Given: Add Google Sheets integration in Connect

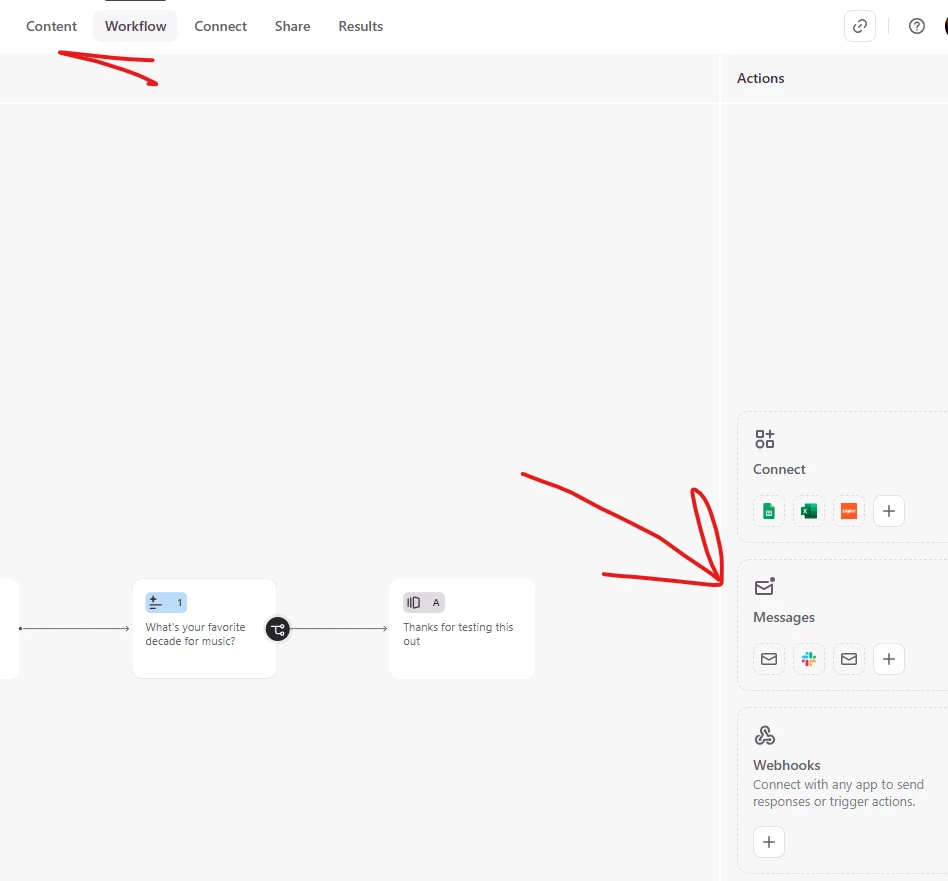Looking at the screenshot, I should point(768,511).
